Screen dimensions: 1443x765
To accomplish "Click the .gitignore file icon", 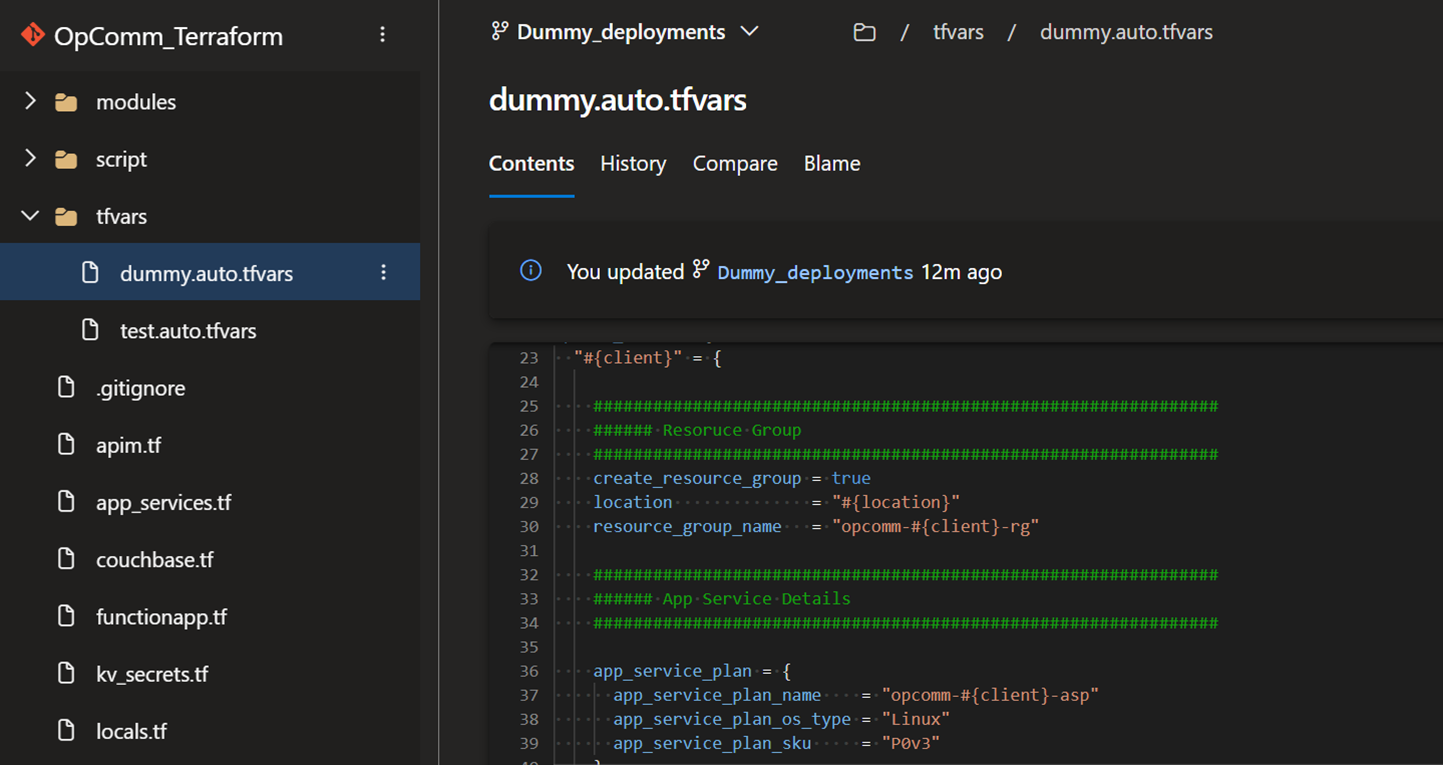I will pyautogui.click(x=67, y=388).
